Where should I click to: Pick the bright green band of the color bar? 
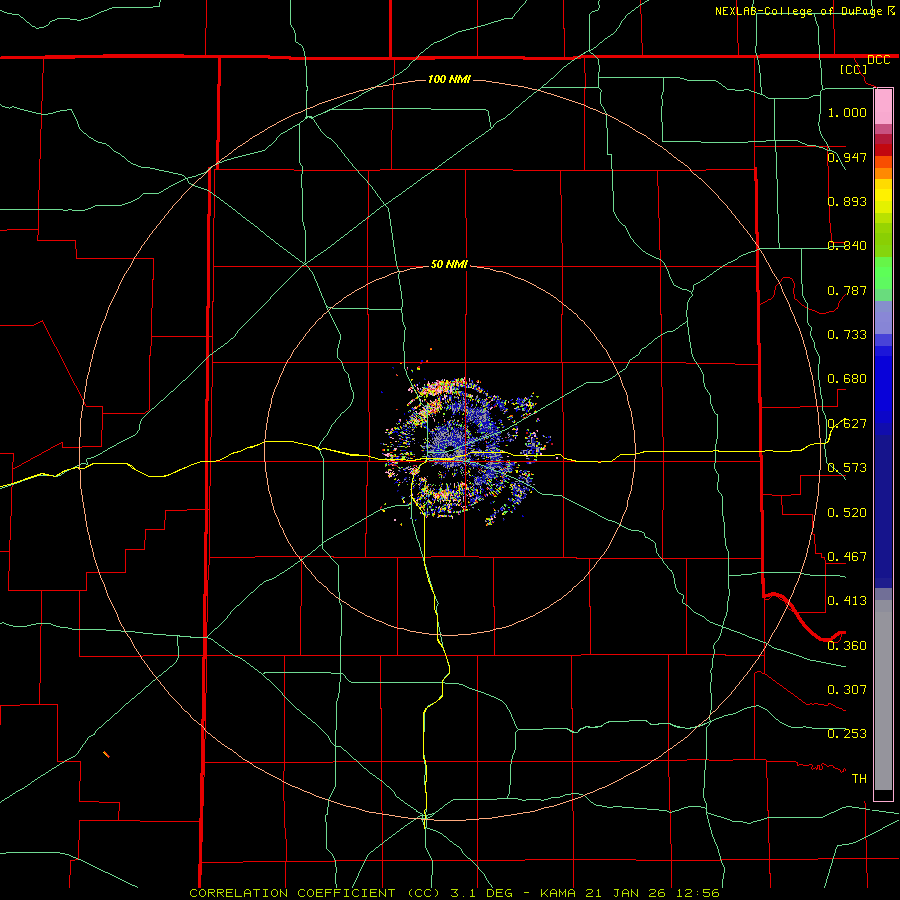point(883,273)
